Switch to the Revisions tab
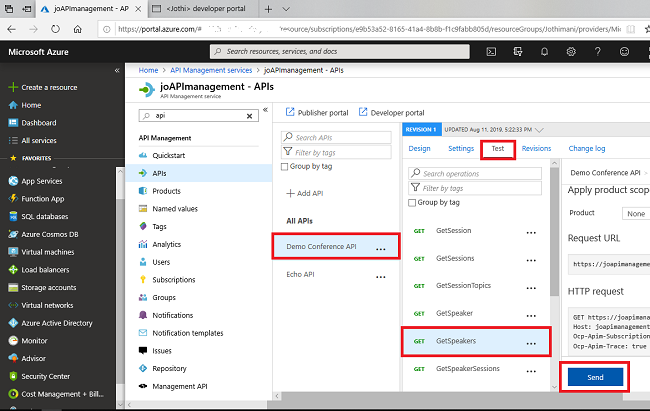The width and height of the screenshot is (650, 411). (536, 148)
